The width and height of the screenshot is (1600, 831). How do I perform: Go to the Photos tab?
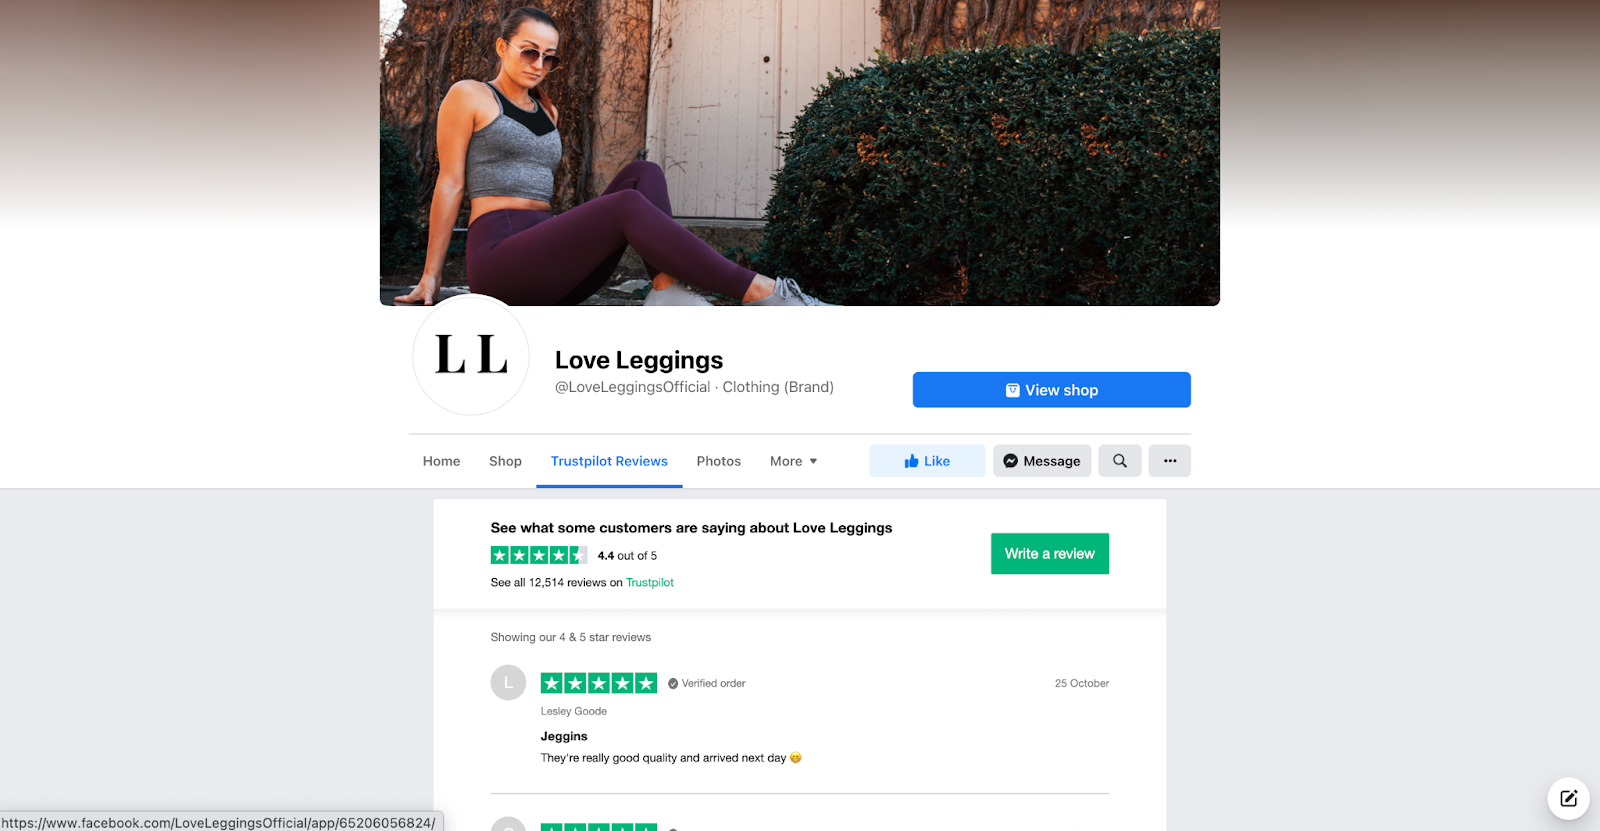(719, 461)
